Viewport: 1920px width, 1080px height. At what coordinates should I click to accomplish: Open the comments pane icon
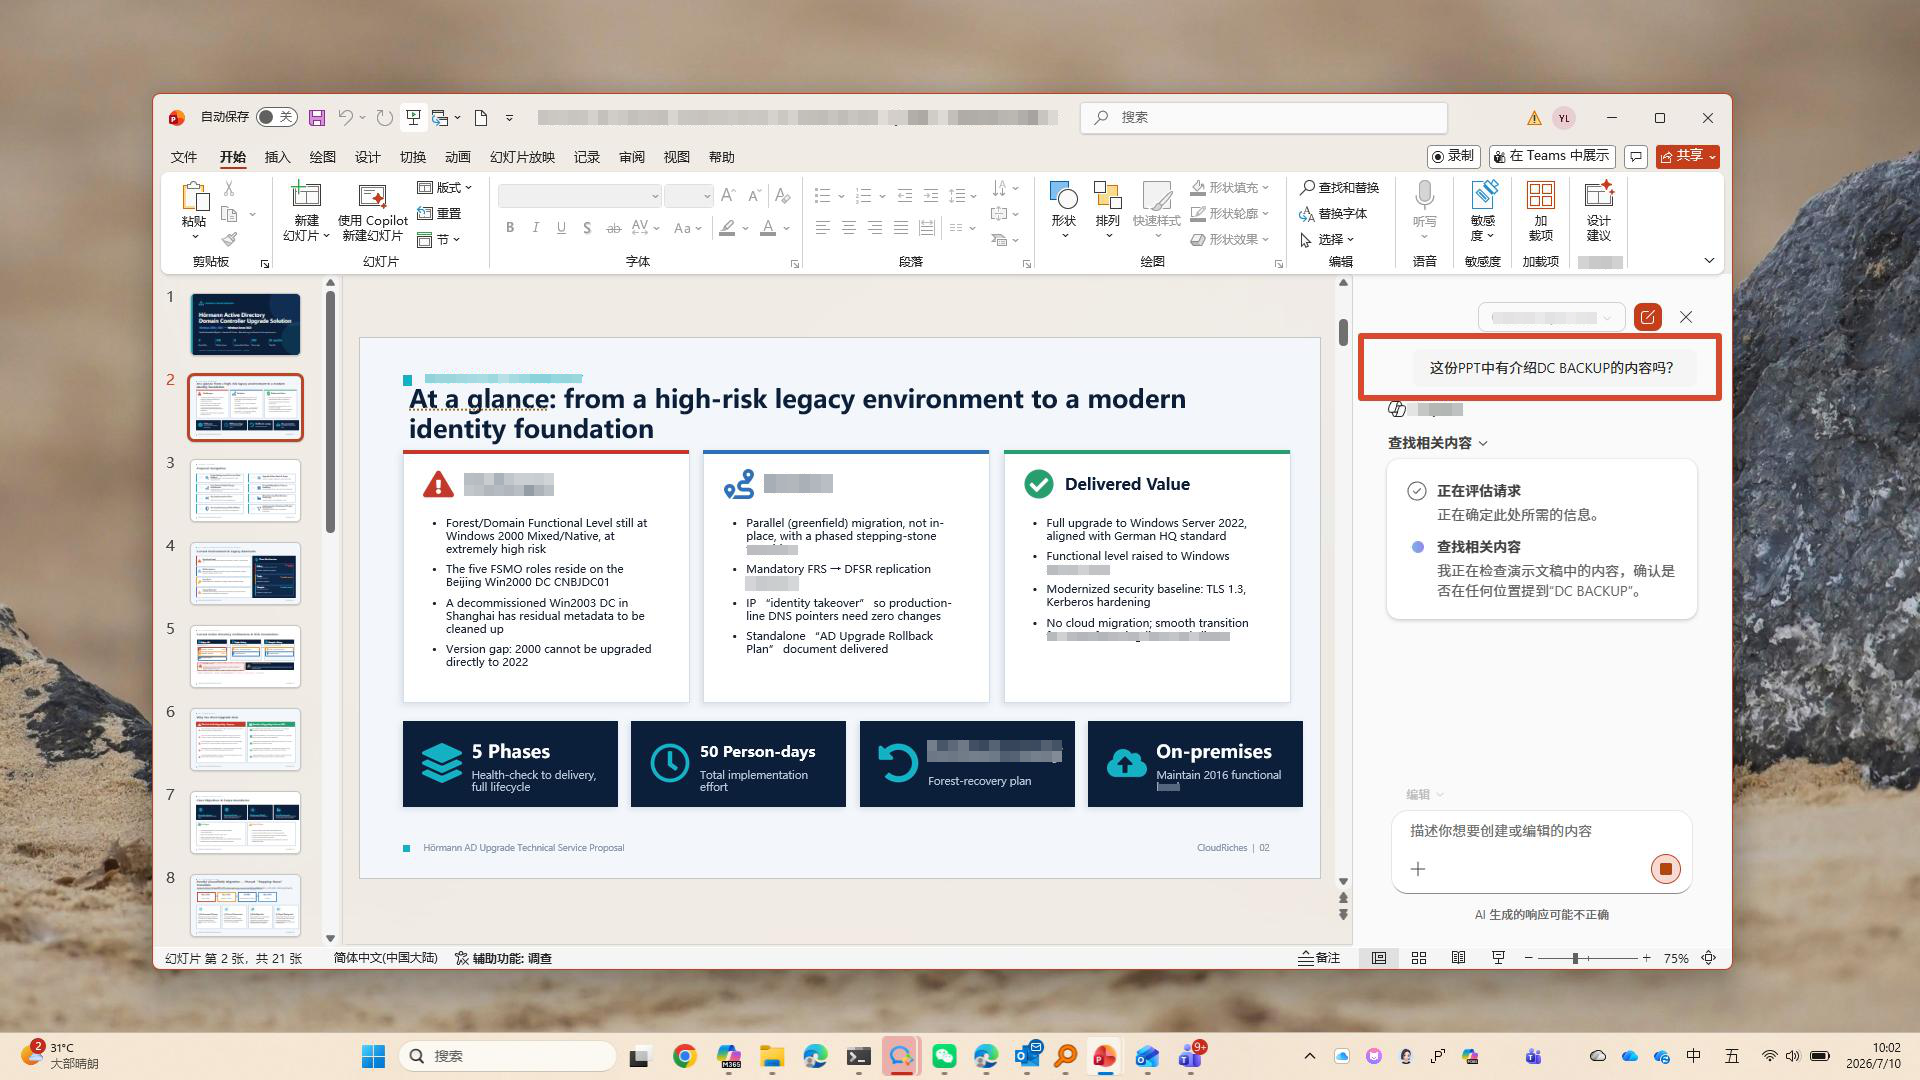pos(1636,157)
